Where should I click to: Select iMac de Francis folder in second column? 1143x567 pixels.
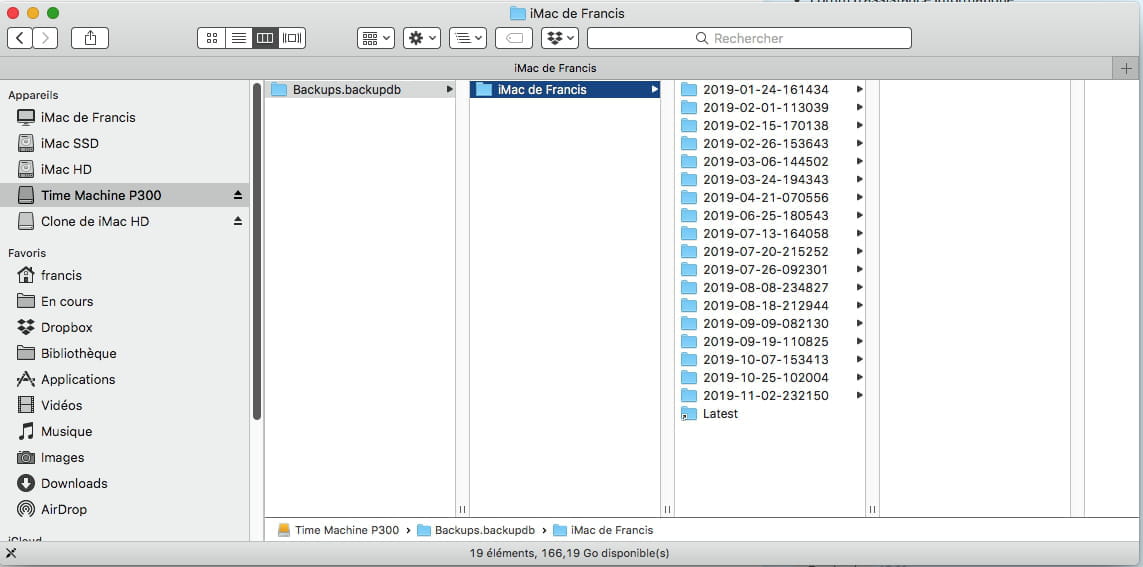pyautogui.click(x=565, y=90)
